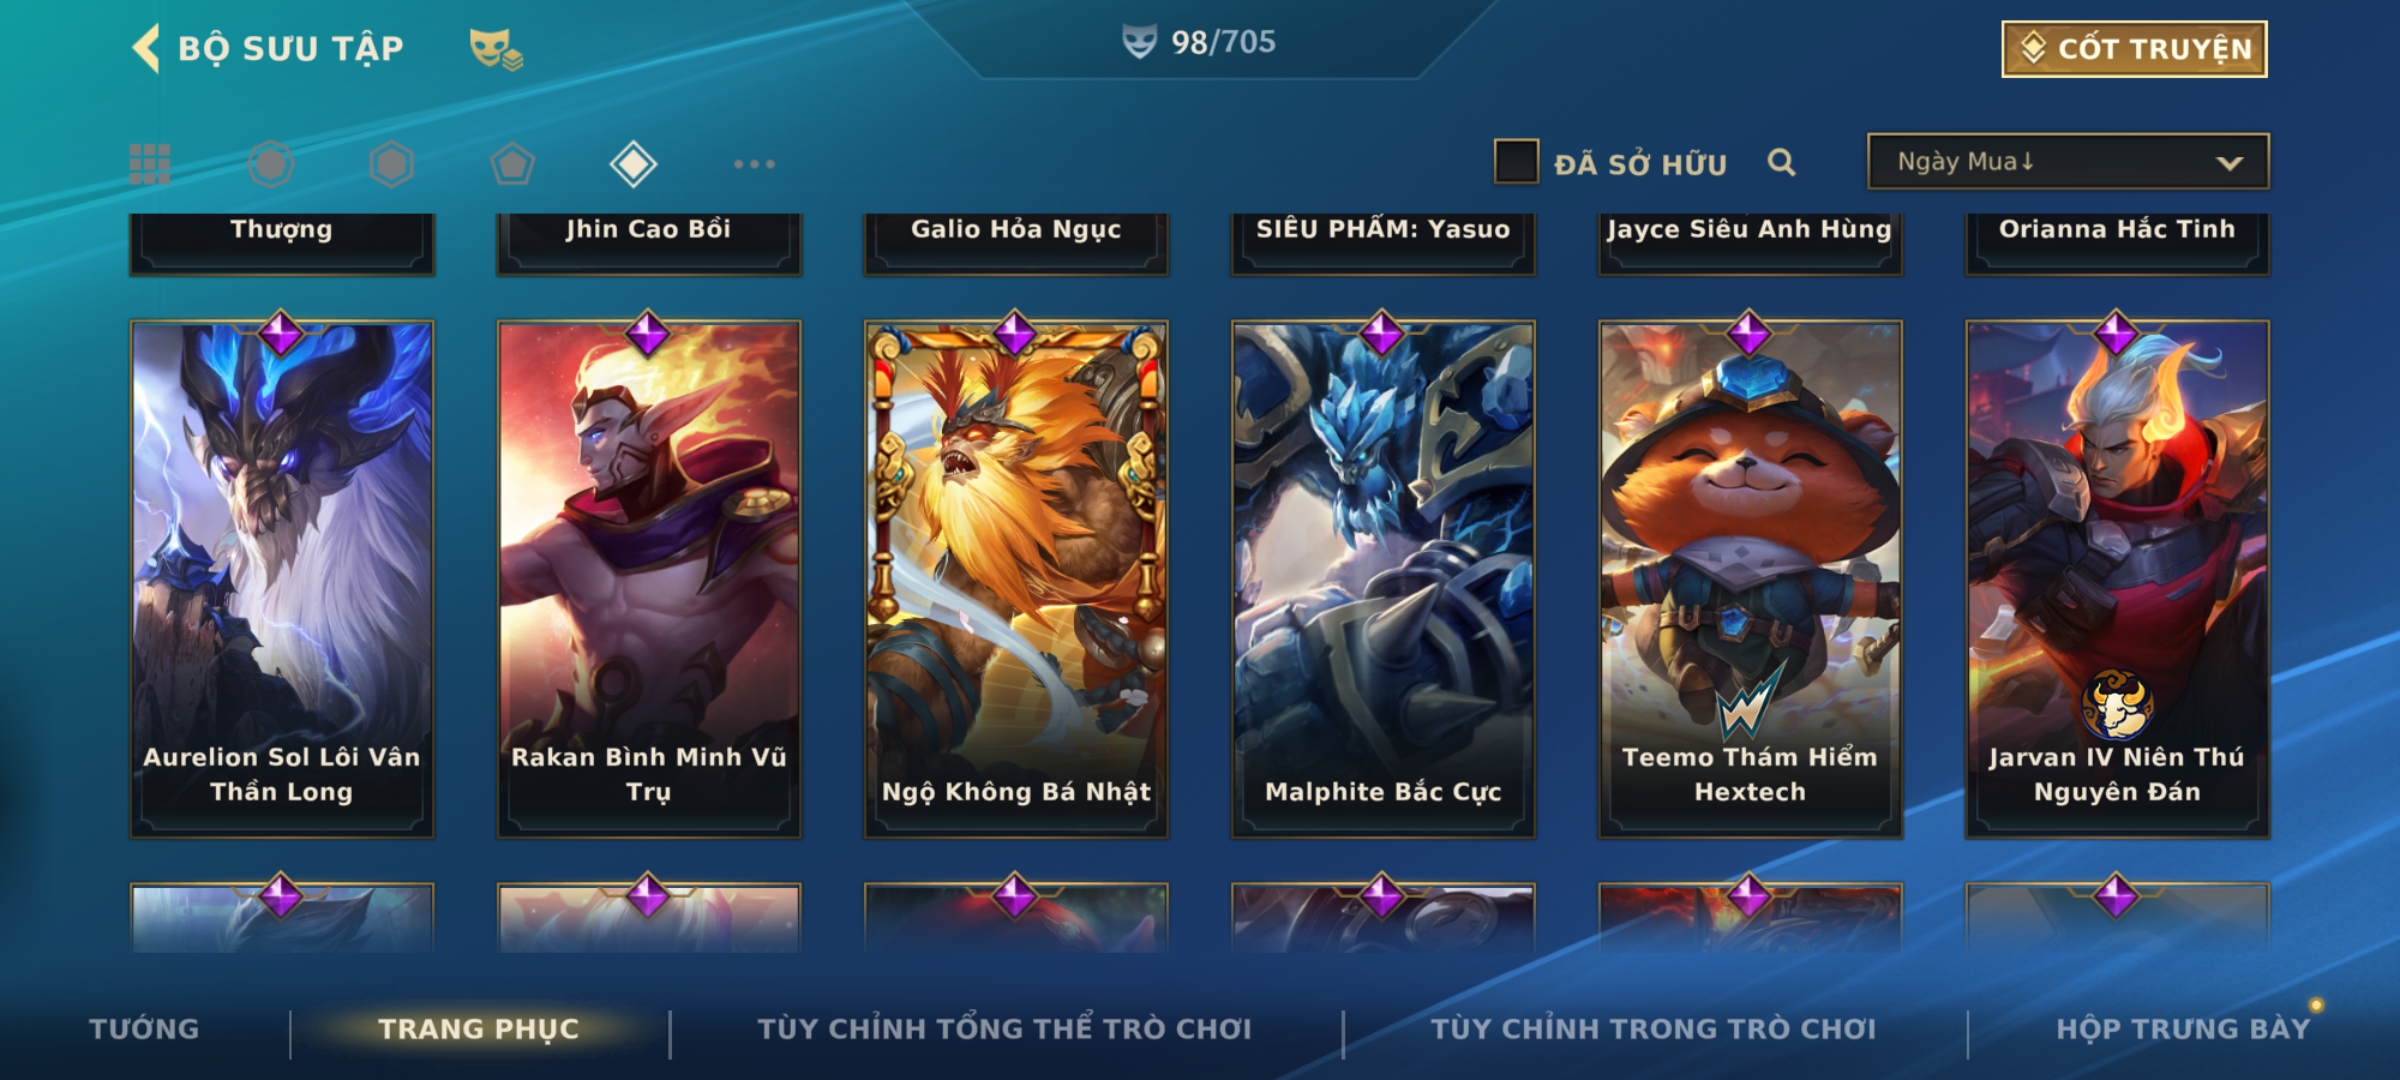Open the Hộp Trưng Bày tab
This screenshot has height=1080, width=2400.
(x=2183, y=1029)
